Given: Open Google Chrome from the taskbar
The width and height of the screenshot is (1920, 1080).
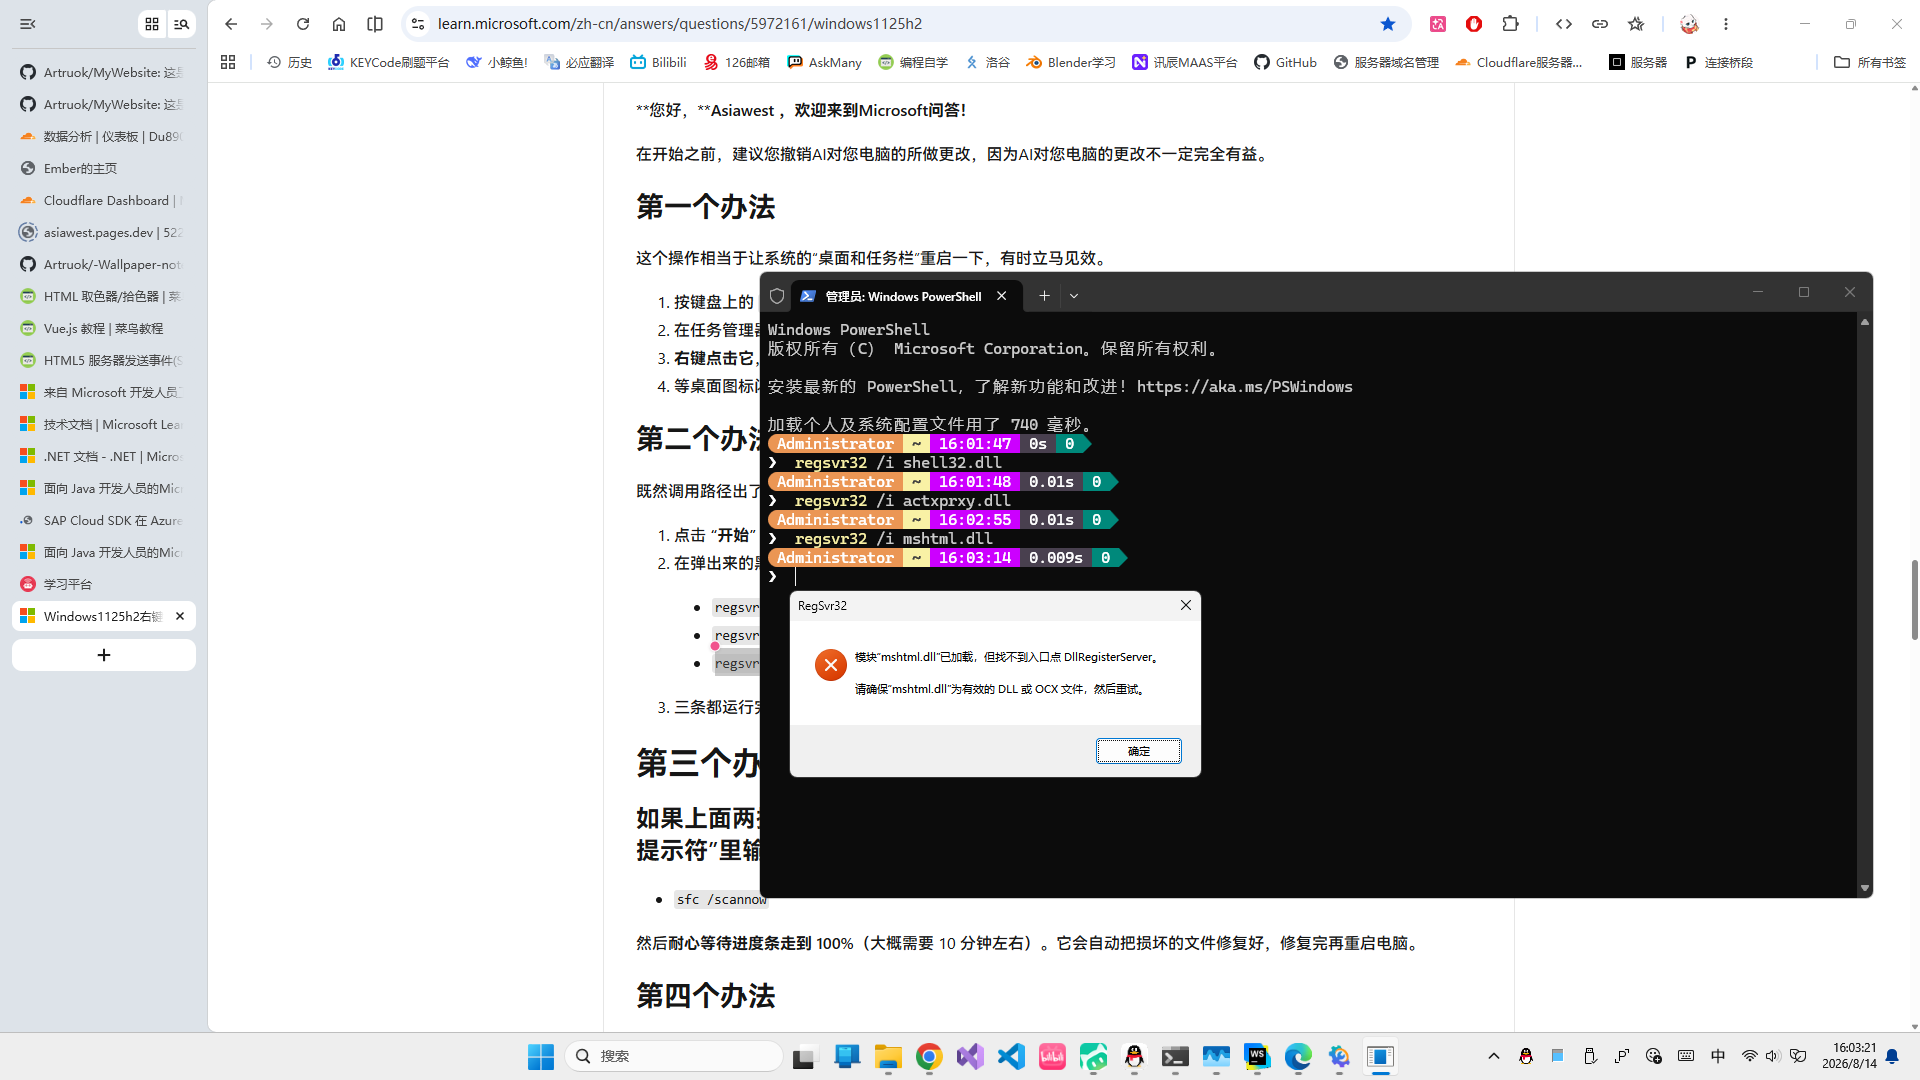Looking at the screenshot, I should [x=929, y=1056].
